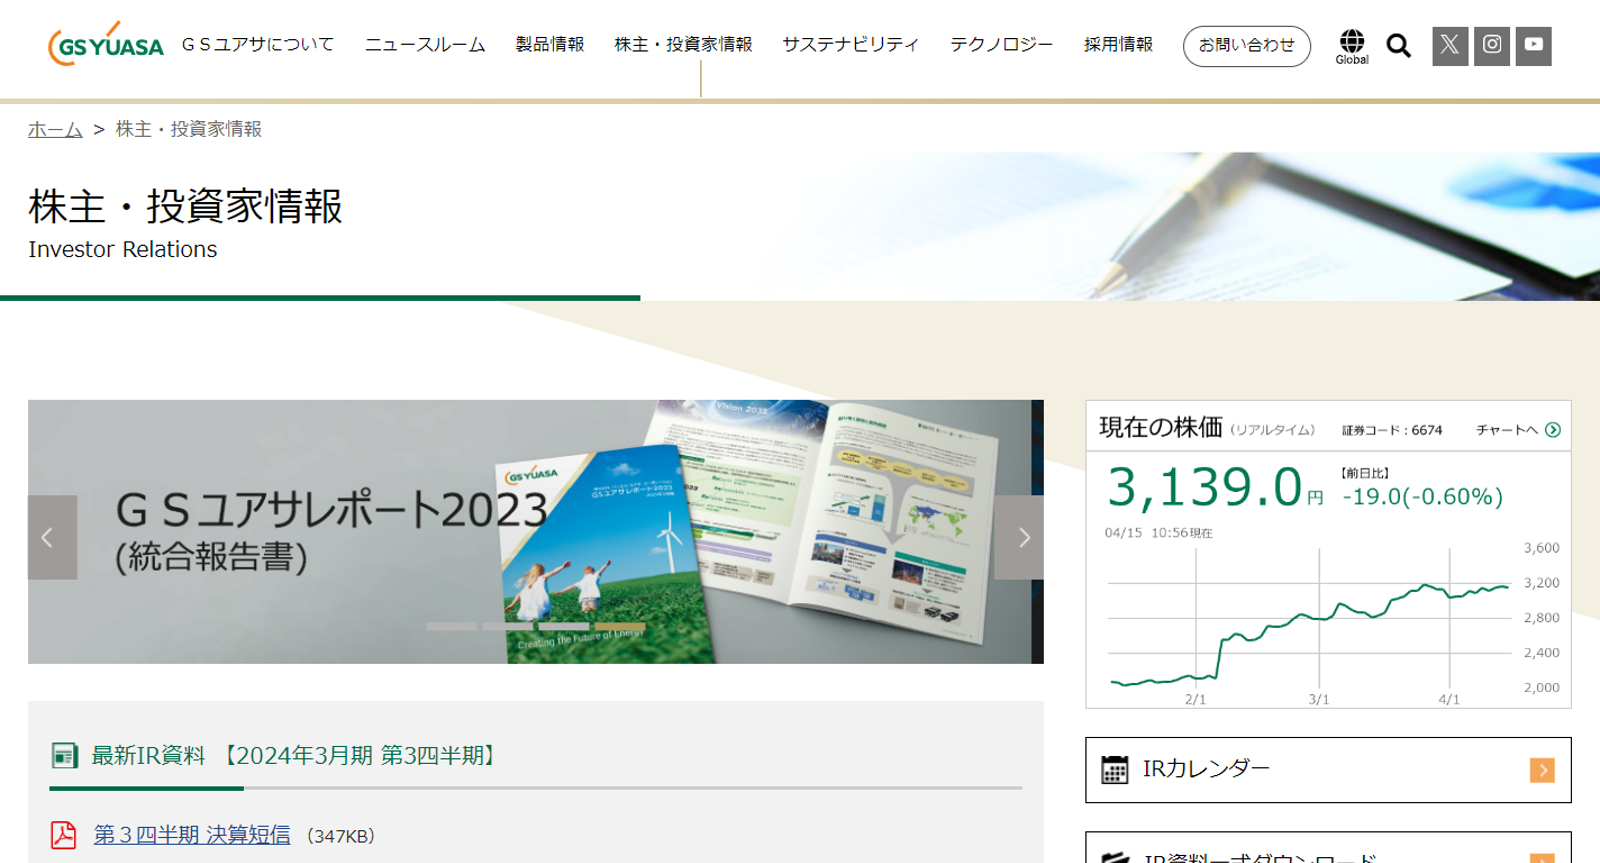
Task: Click the ホーム breadcrumb link
Action: pos(55,129)
